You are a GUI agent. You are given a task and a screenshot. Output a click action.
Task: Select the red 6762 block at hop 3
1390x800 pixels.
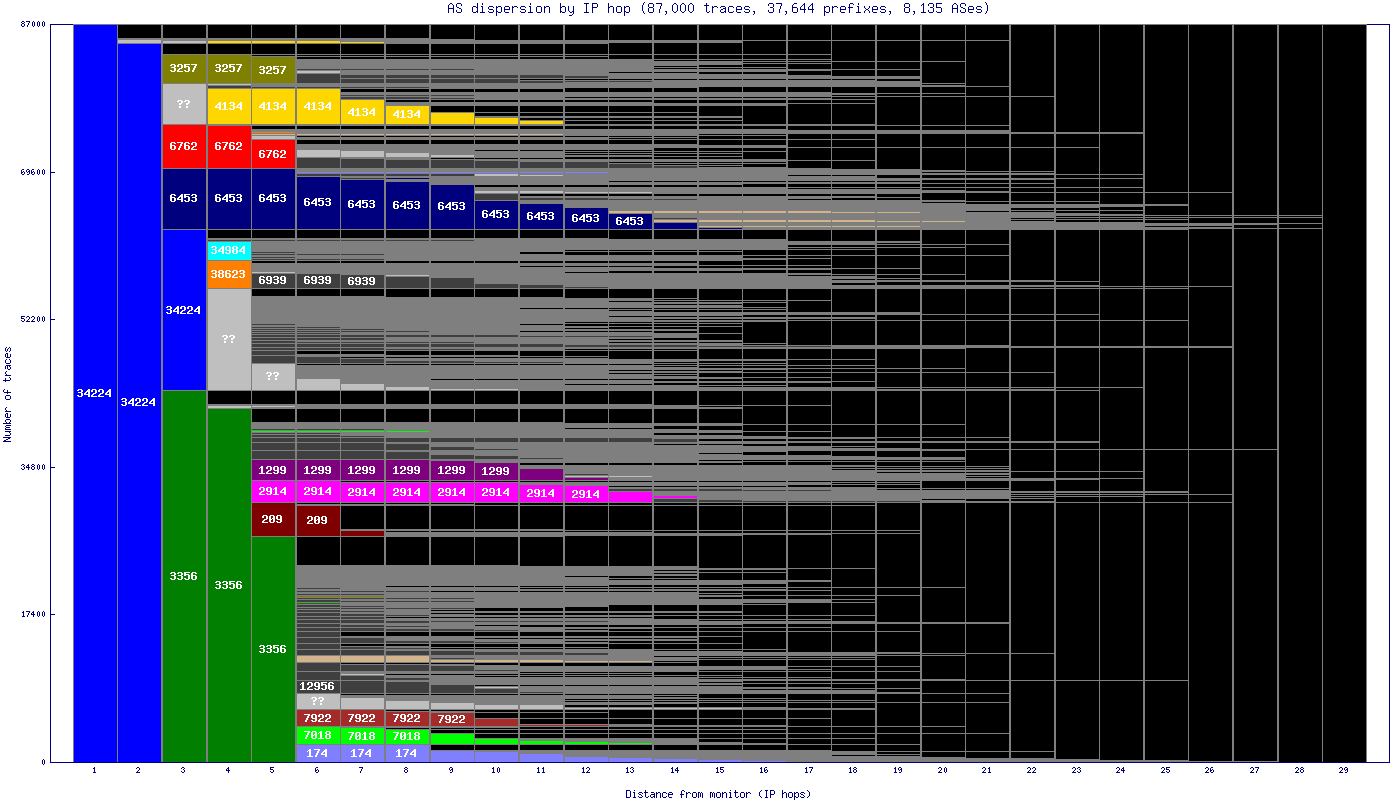(x=184, y=146)
